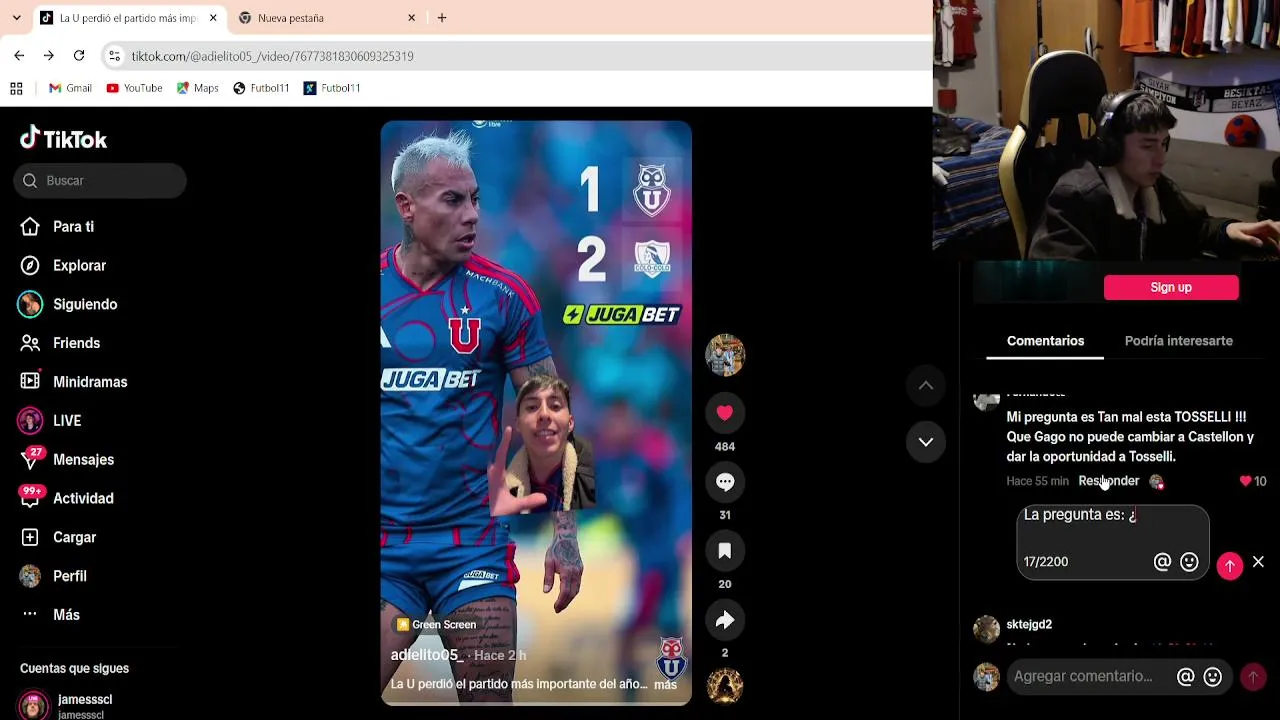Image resolution: width=1280 pixels, height=720 pixels.
Task: Click the video player thumbnail
Action: click(x=536, y=413)
